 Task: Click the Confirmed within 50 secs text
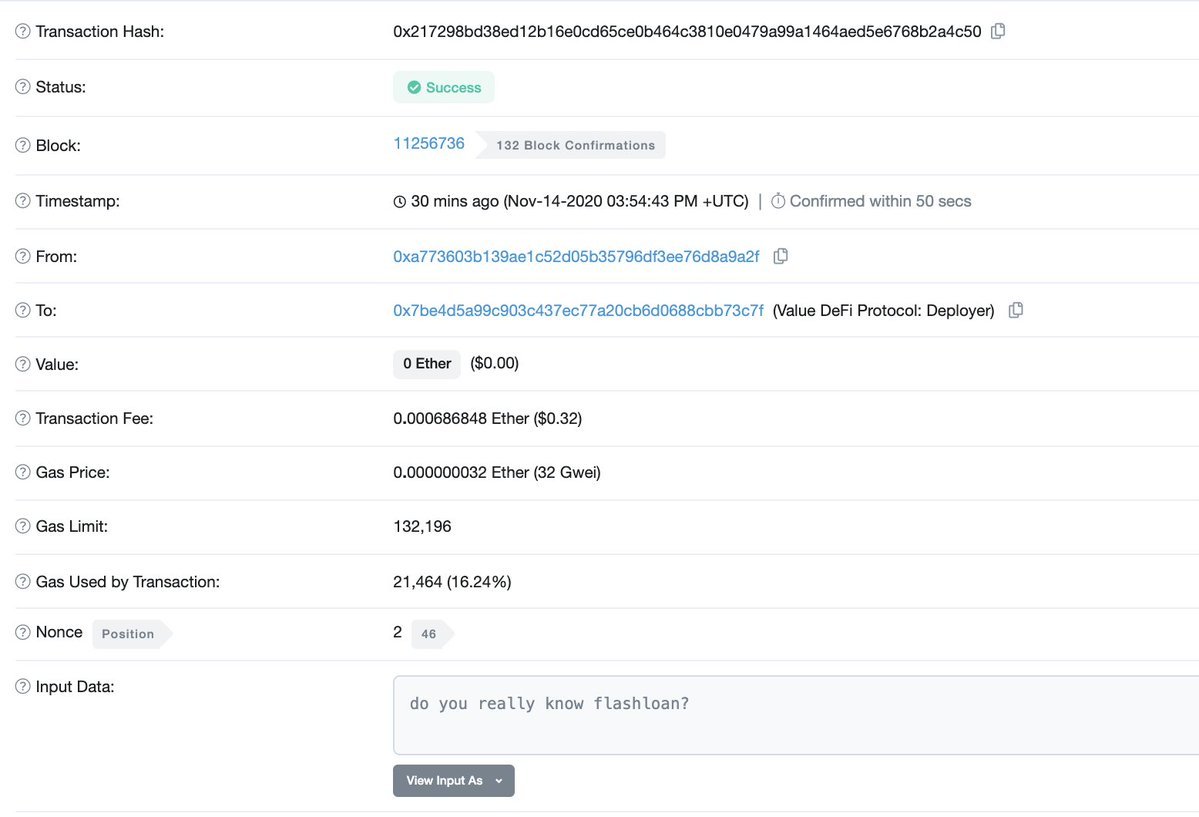[x=880, y=201]
